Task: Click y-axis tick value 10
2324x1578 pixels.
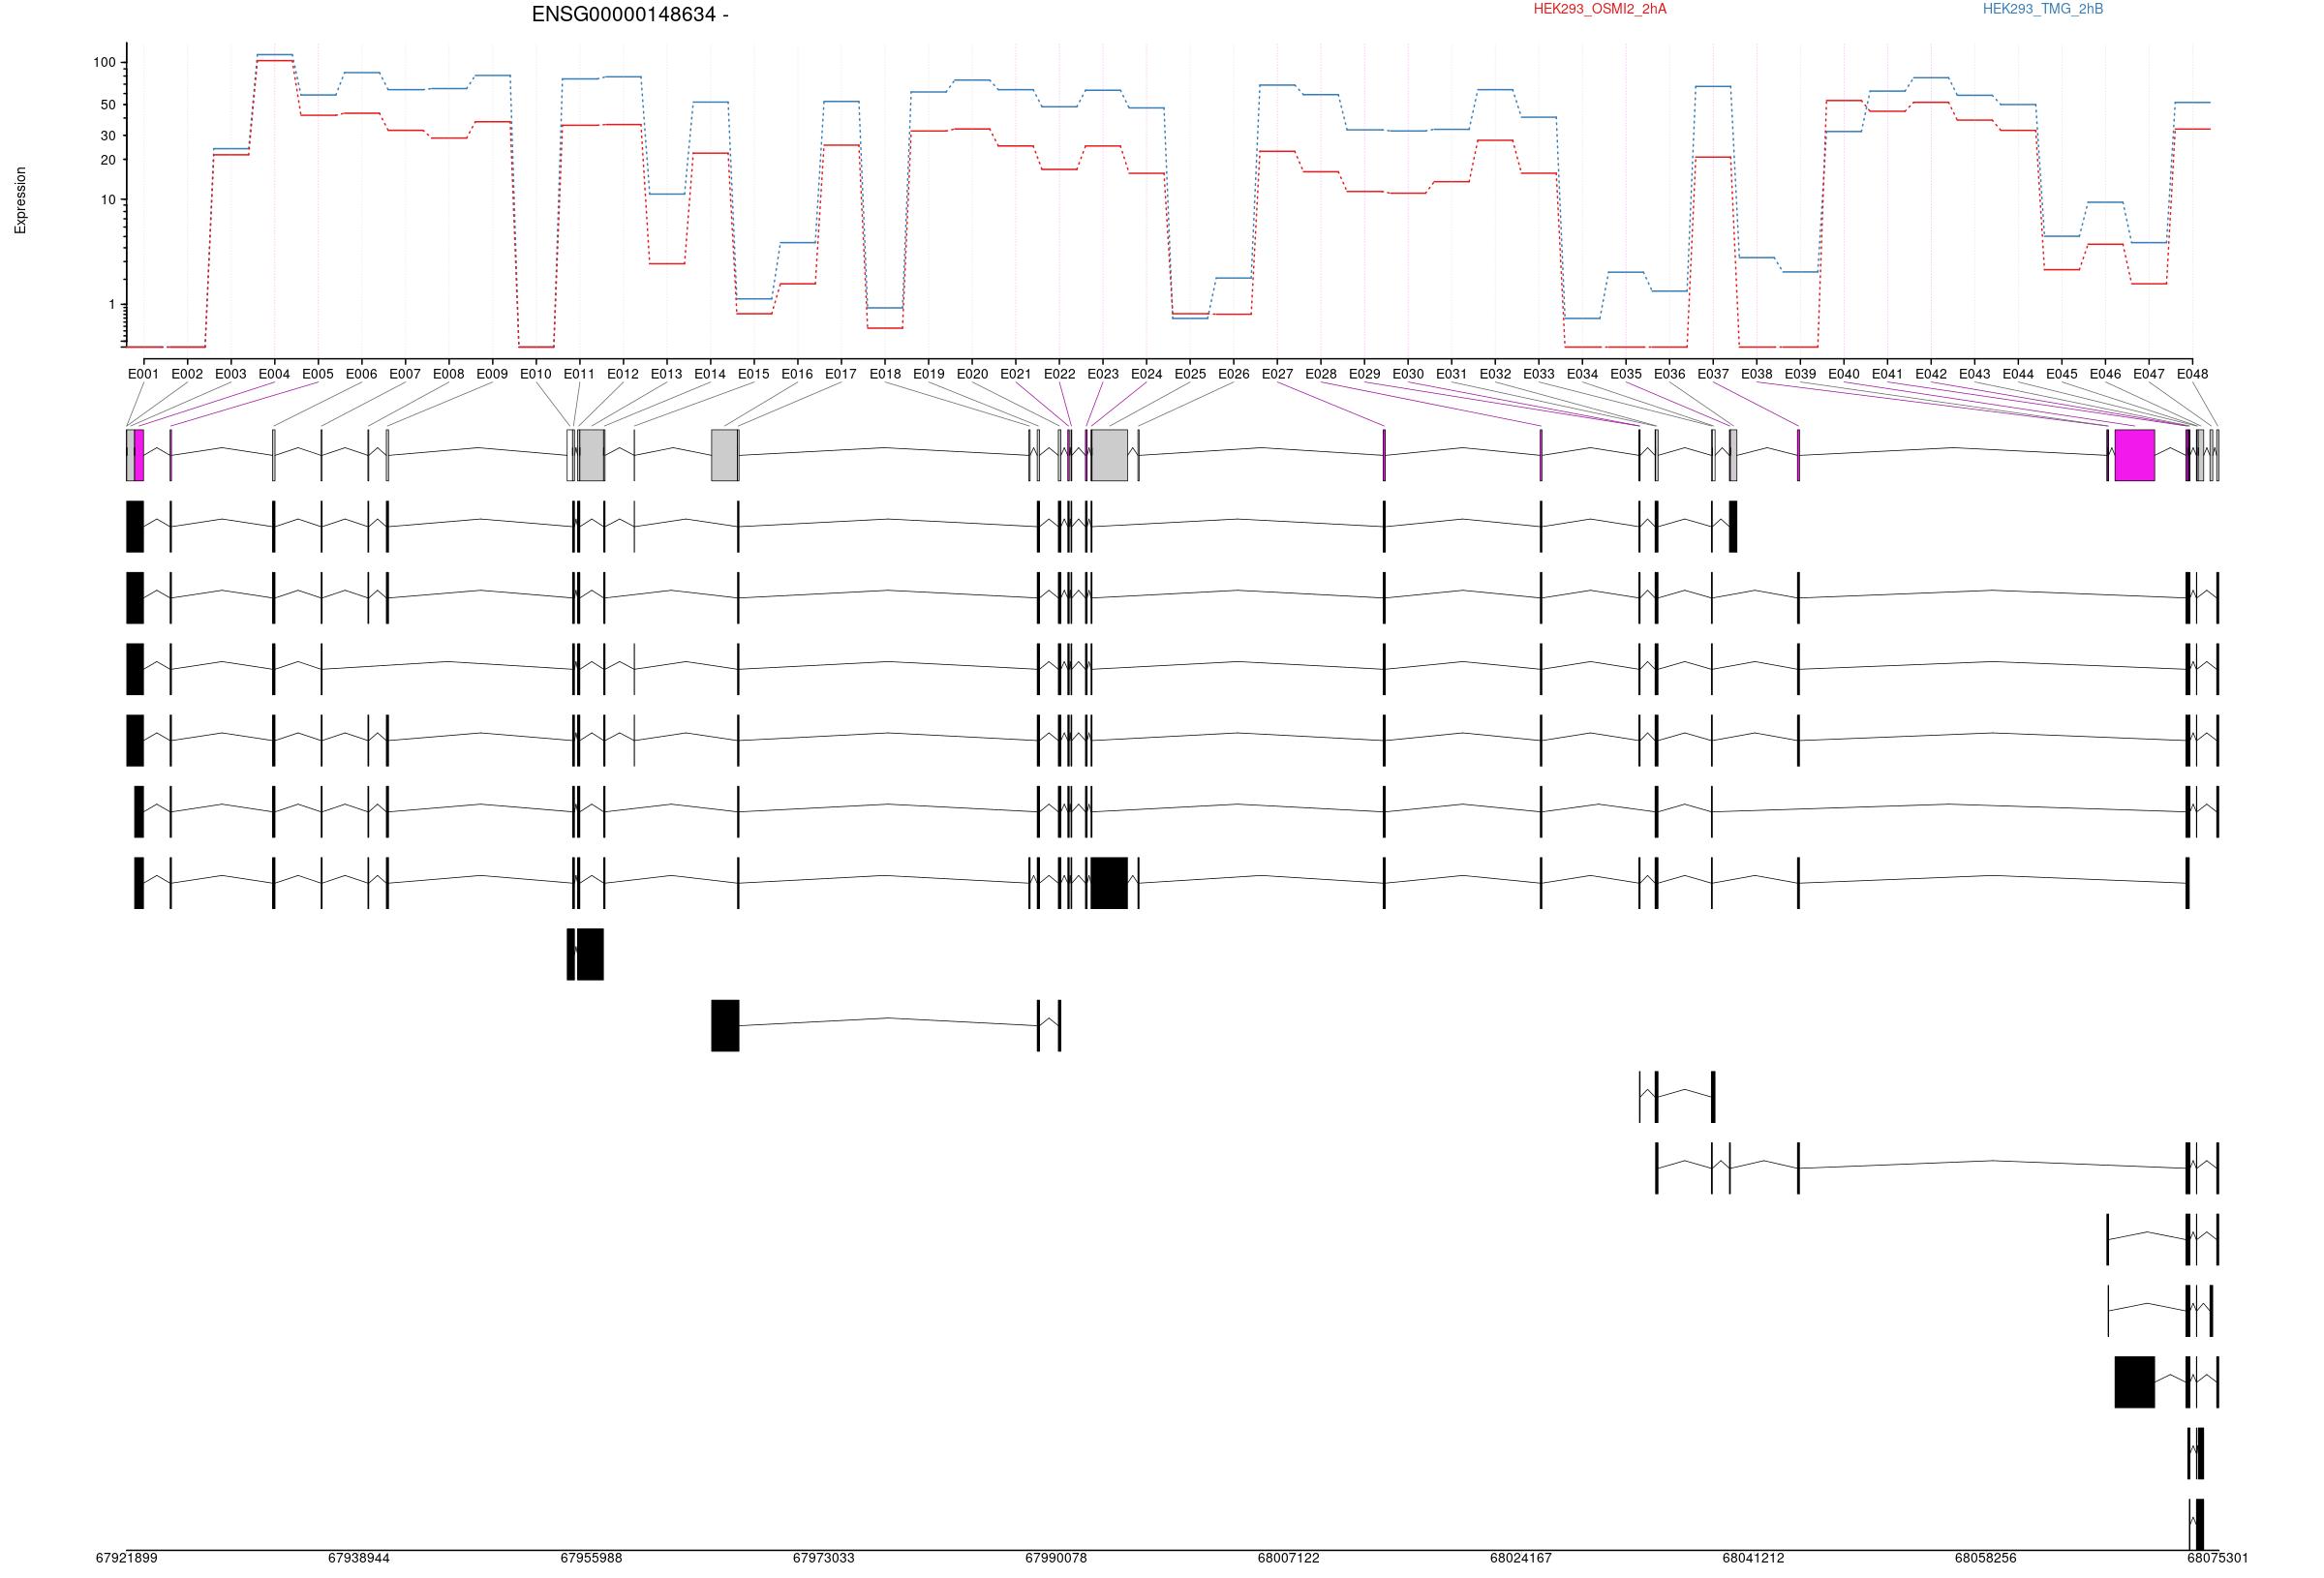Action: coord(108,200)
